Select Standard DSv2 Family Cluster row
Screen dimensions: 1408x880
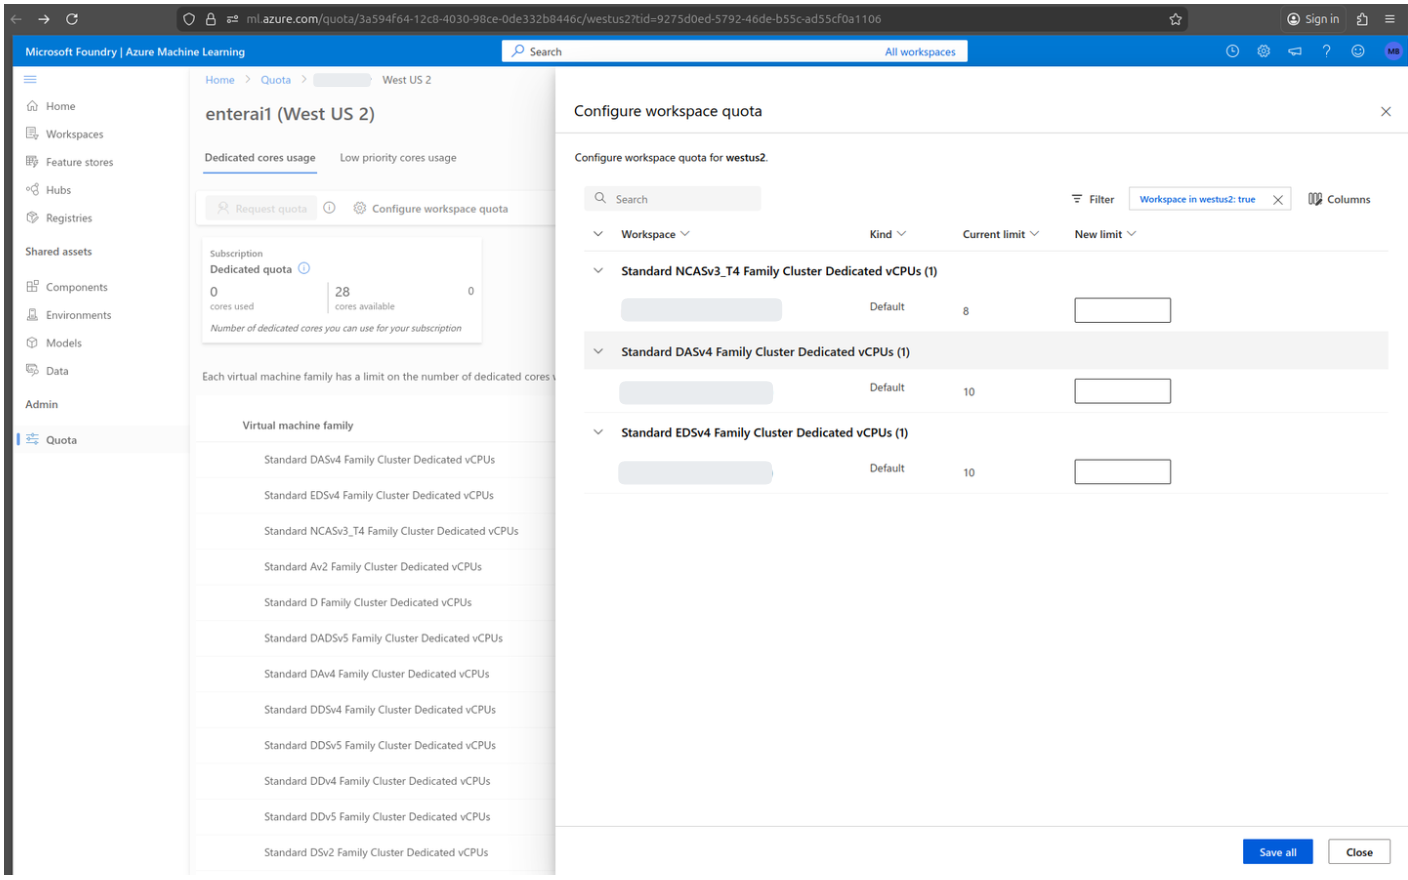(x=373, y=853)
